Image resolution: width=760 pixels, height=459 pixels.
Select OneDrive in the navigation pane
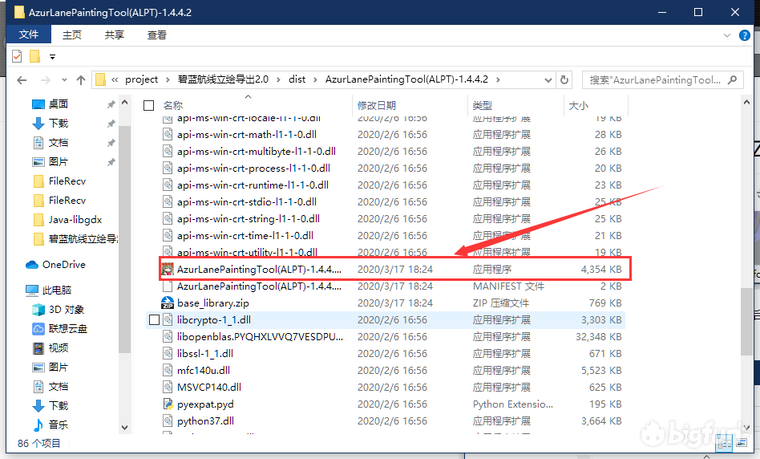click(x=63, y=265)
